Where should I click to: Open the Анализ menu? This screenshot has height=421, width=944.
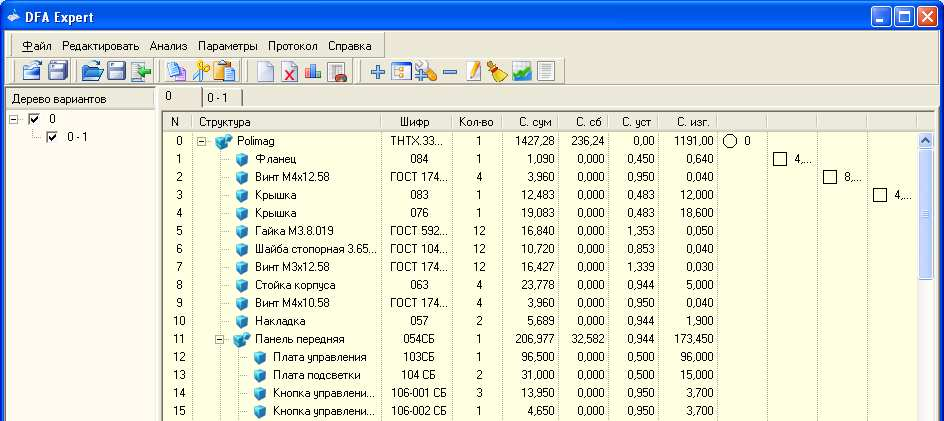169,46
